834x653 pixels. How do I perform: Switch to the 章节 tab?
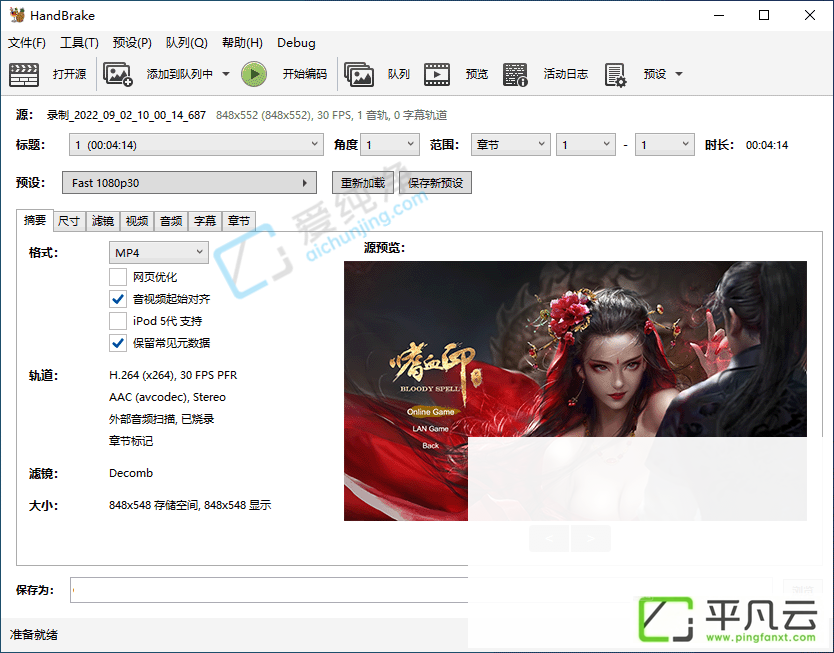[x=239, y=221]
